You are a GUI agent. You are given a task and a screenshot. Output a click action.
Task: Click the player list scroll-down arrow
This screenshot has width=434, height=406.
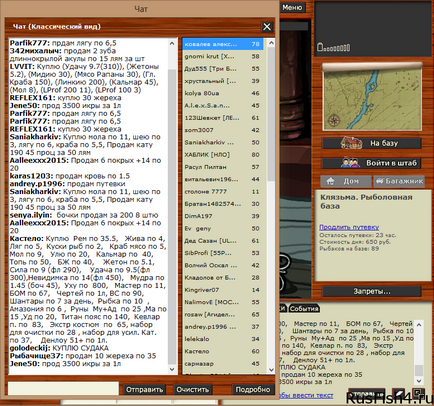point(271,369)
